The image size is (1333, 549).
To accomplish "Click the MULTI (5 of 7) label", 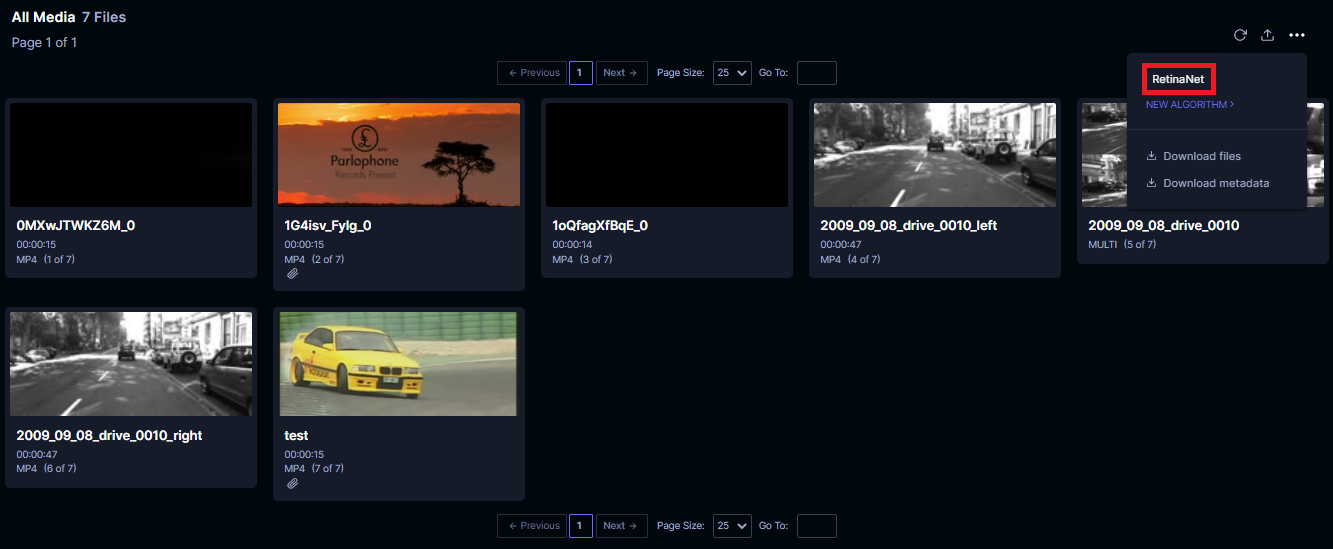I will [1122, 244].
